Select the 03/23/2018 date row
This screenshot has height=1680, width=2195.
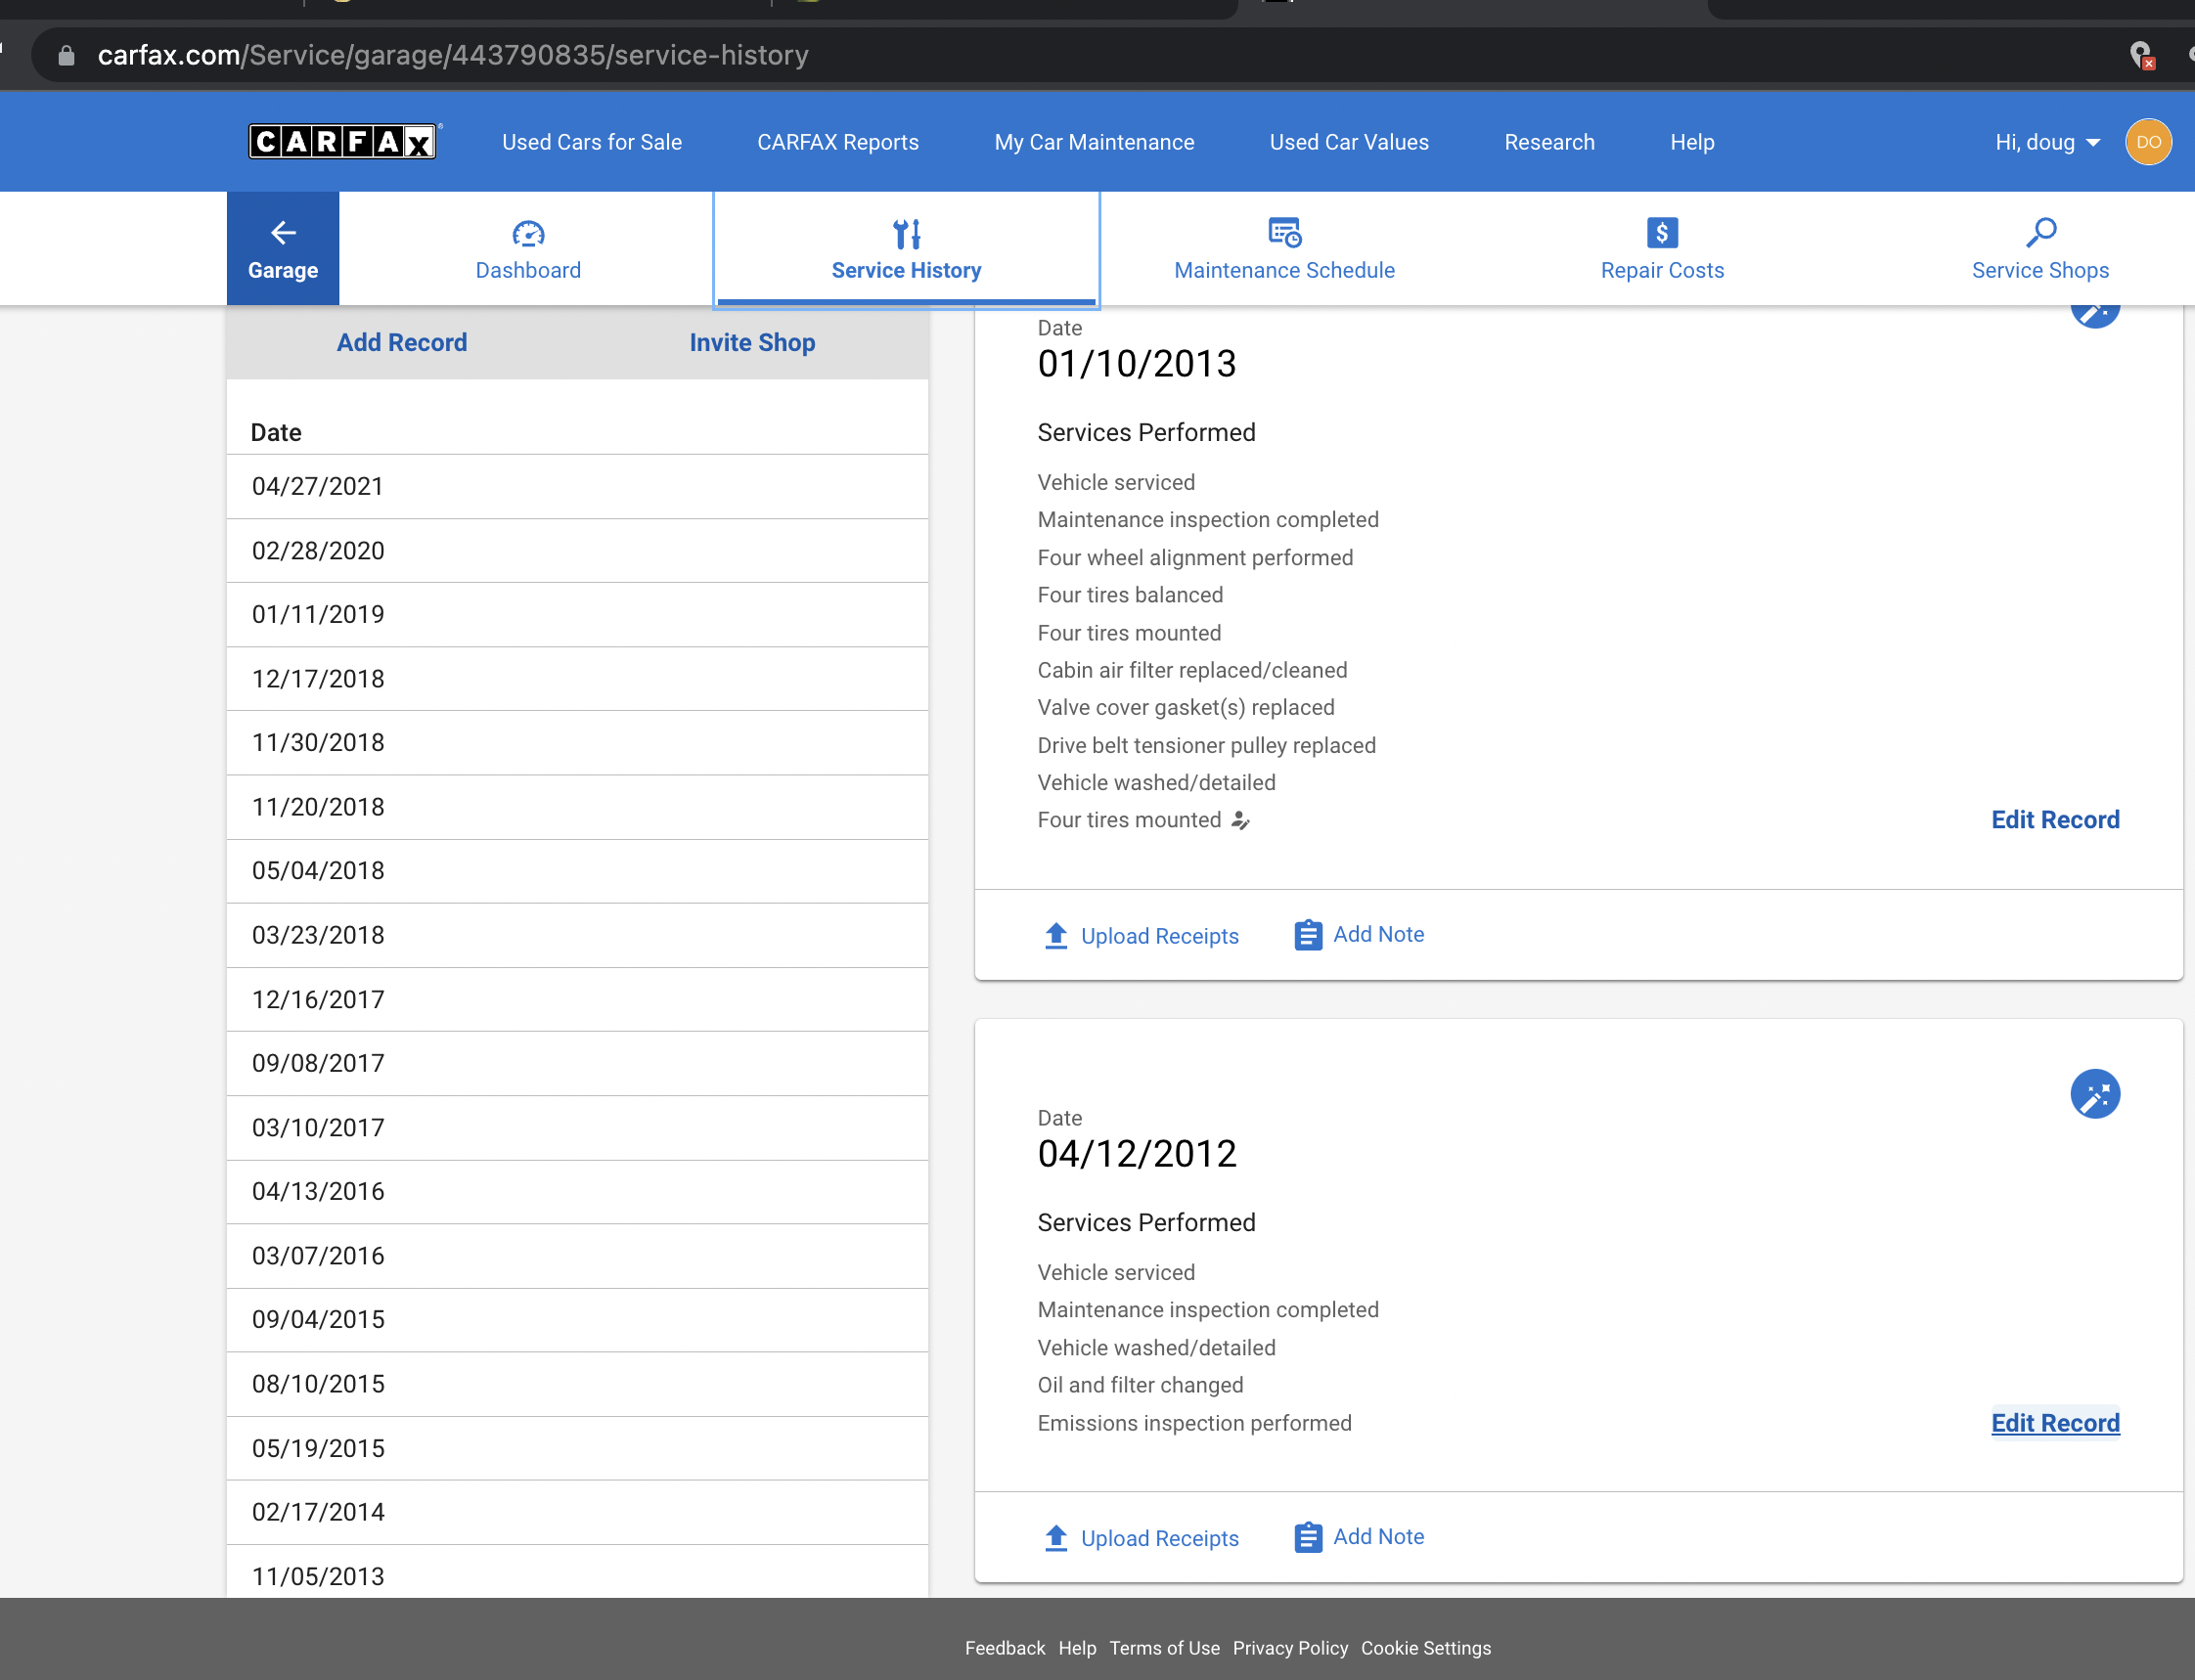coord(577,935)
